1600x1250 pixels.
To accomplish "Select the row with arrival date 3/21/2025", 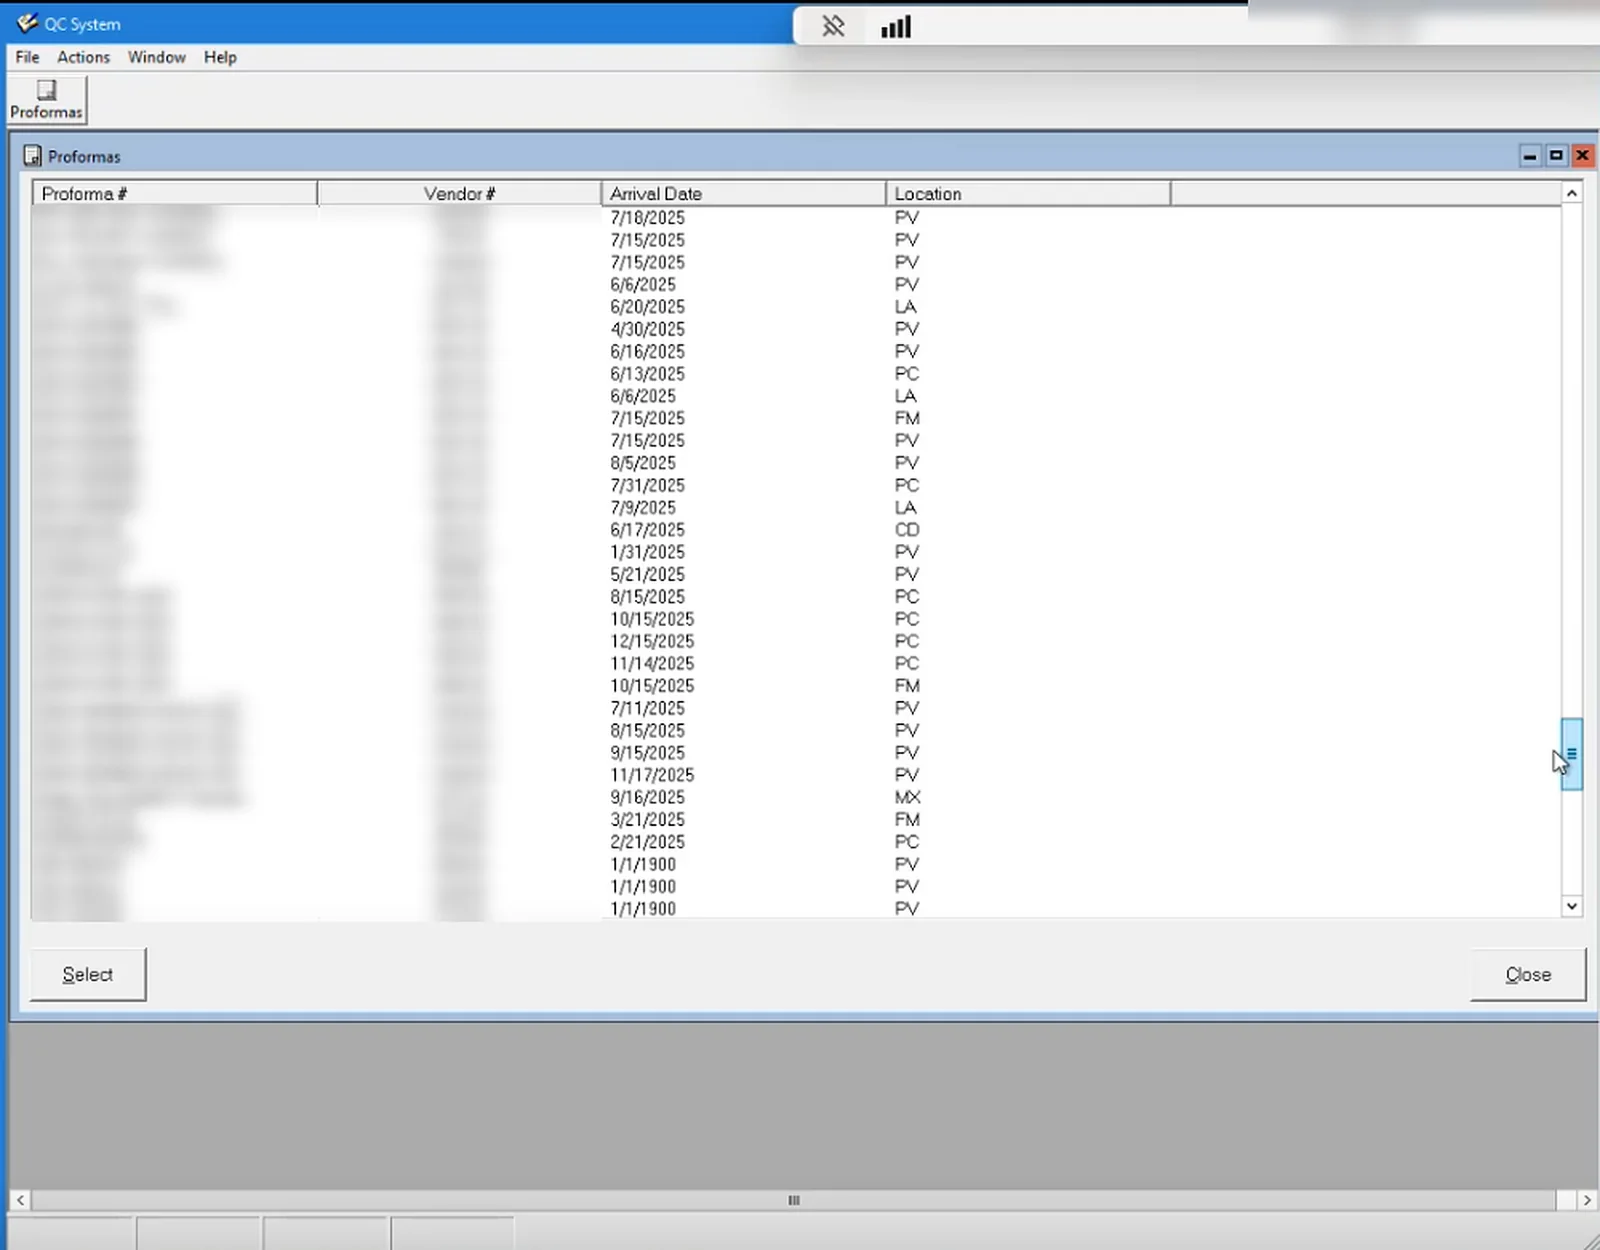I will (x=796, y=819).
